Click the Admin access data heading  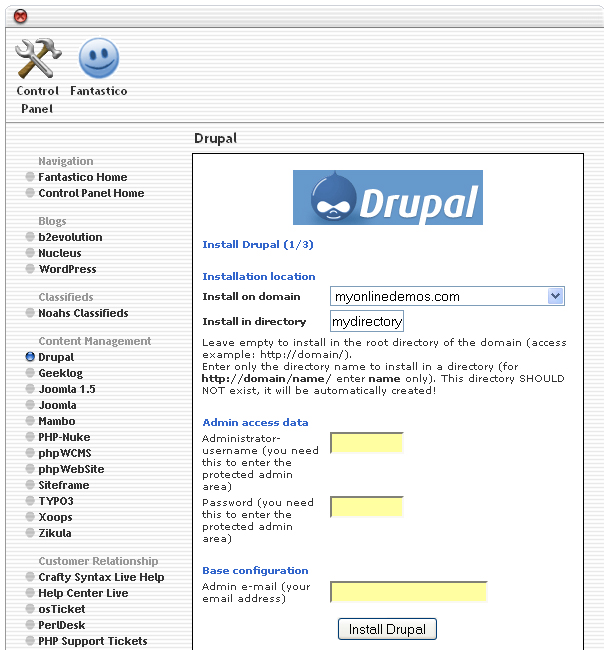[x=255, y=422]
